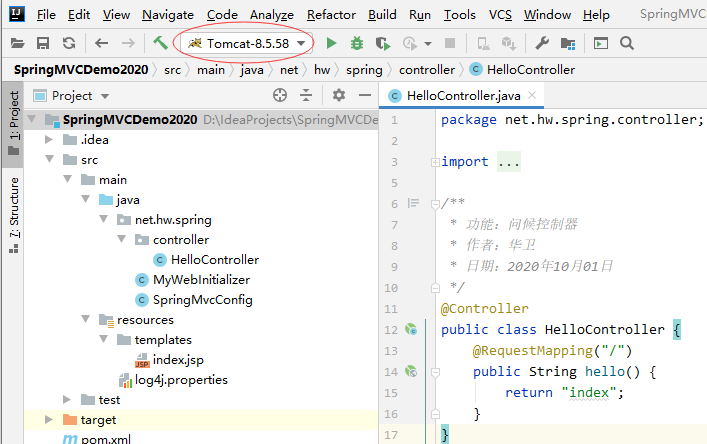Viewport: 707px width, 444px height.
Task: Fold the Javadoc comment at line 6
Action: point(435,204)
